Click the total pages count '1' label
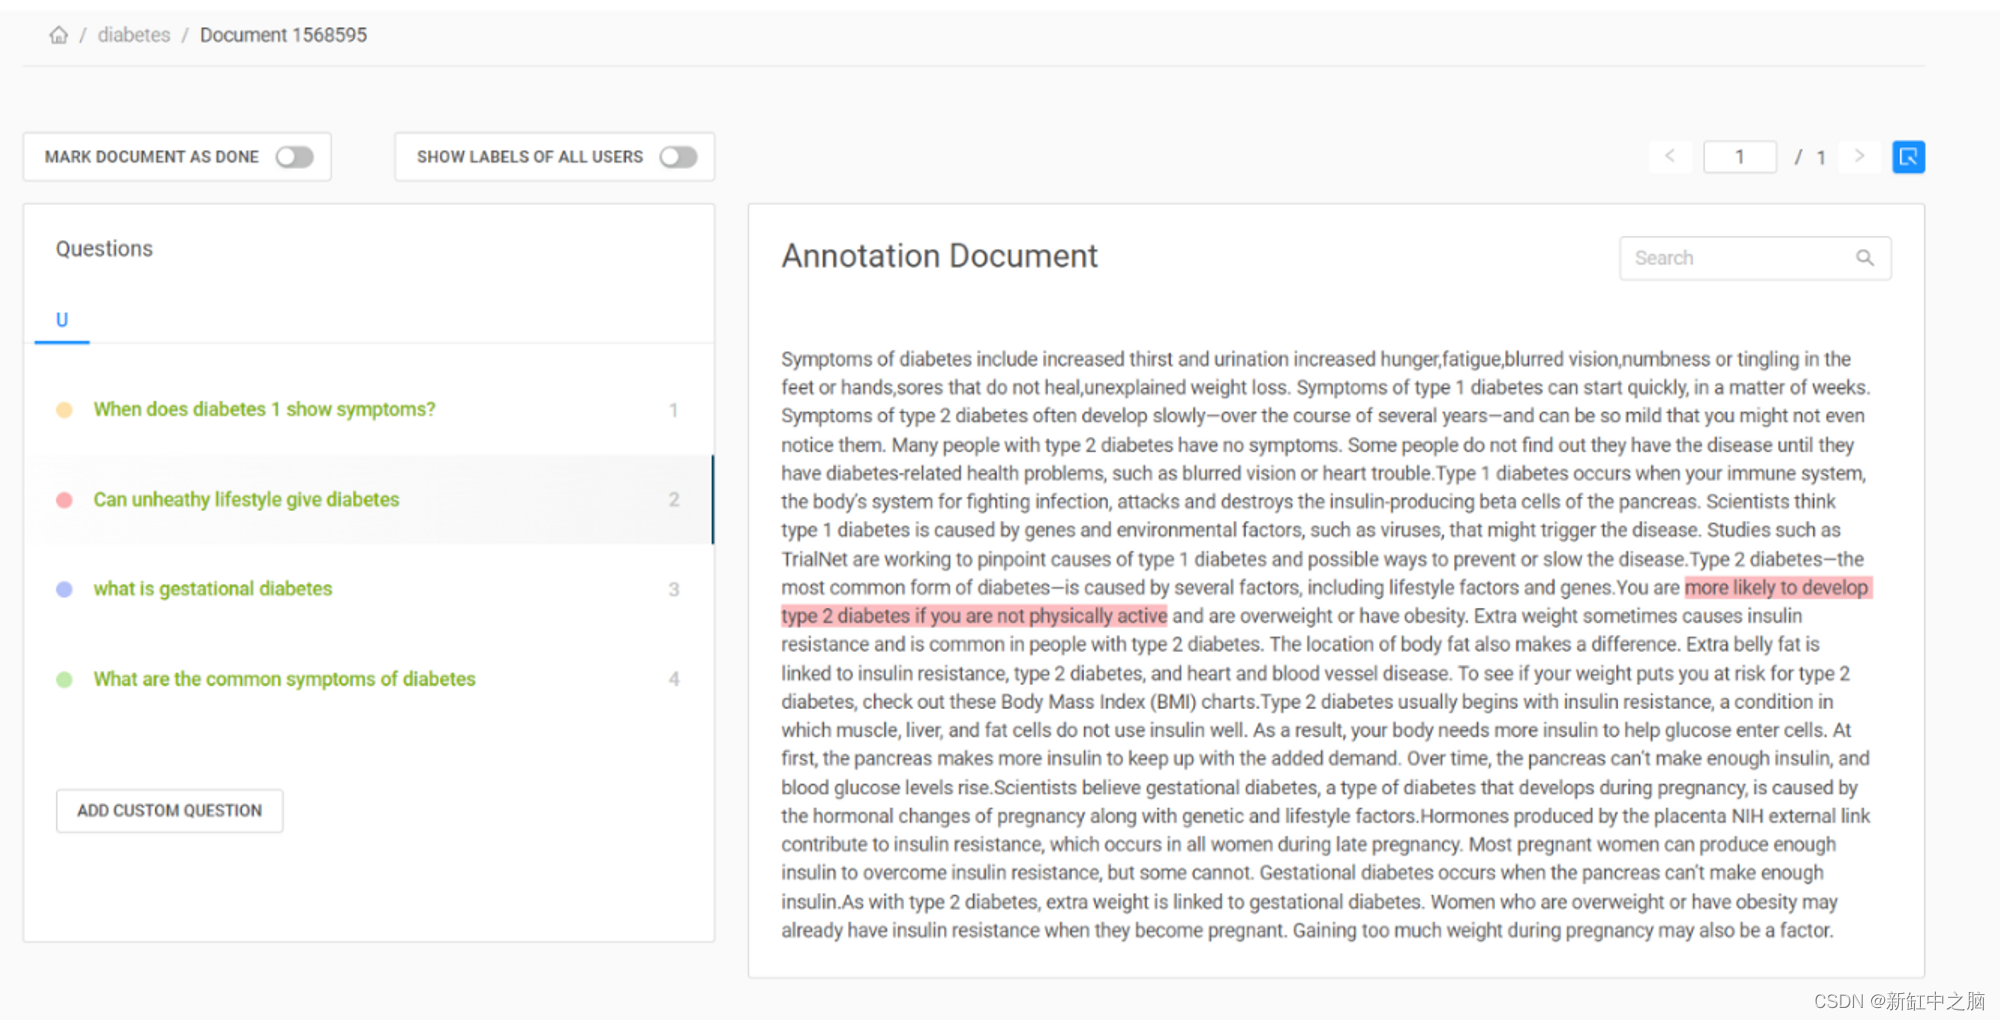Viewport: 2000px width, 1020px height. point(1821,157)
